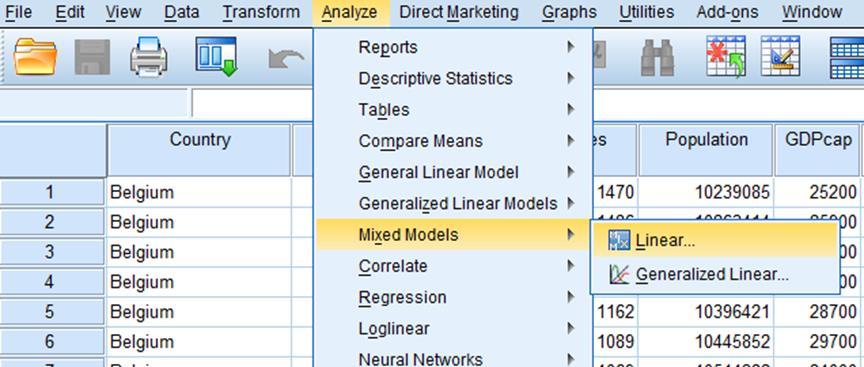
Task: Click the Undo arrow icon
Action: pos(286,58)
